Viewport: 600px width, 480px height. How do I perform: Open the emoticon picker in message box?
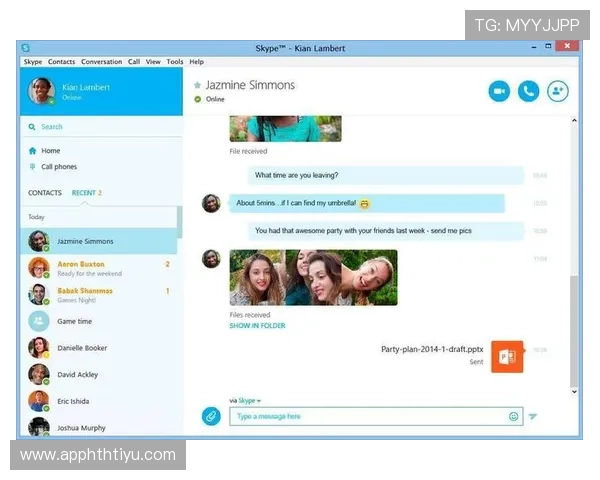pyautogui.click(x=514, y=416)
